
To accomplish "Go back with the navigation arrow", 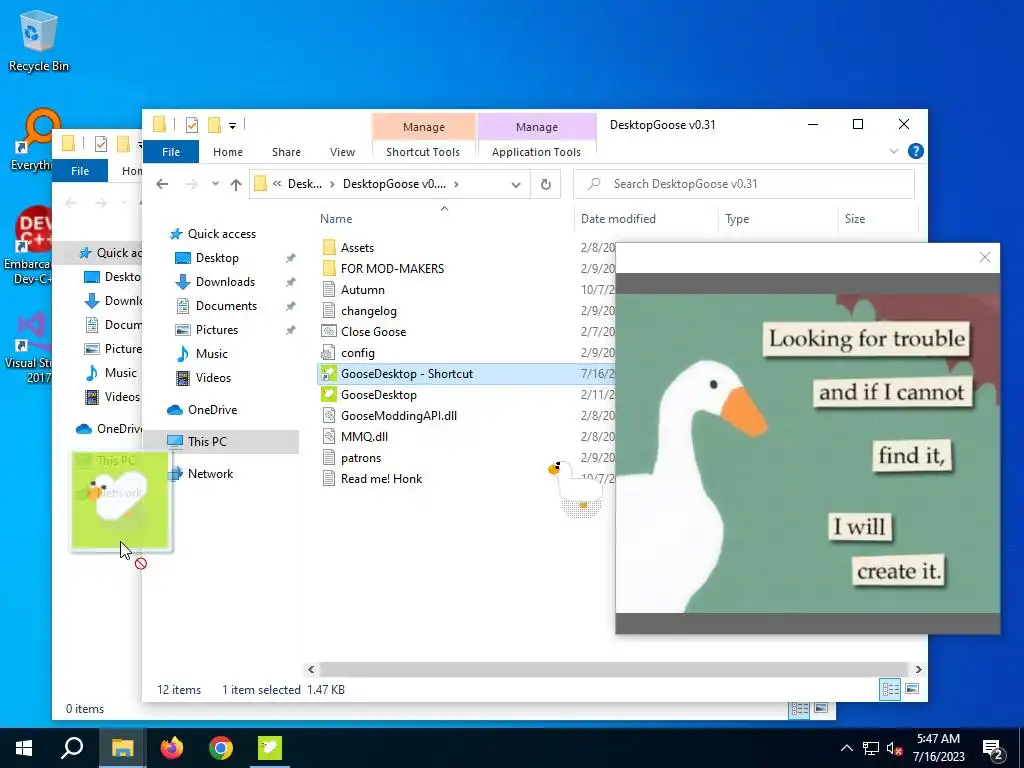I will tap(162, 184).
